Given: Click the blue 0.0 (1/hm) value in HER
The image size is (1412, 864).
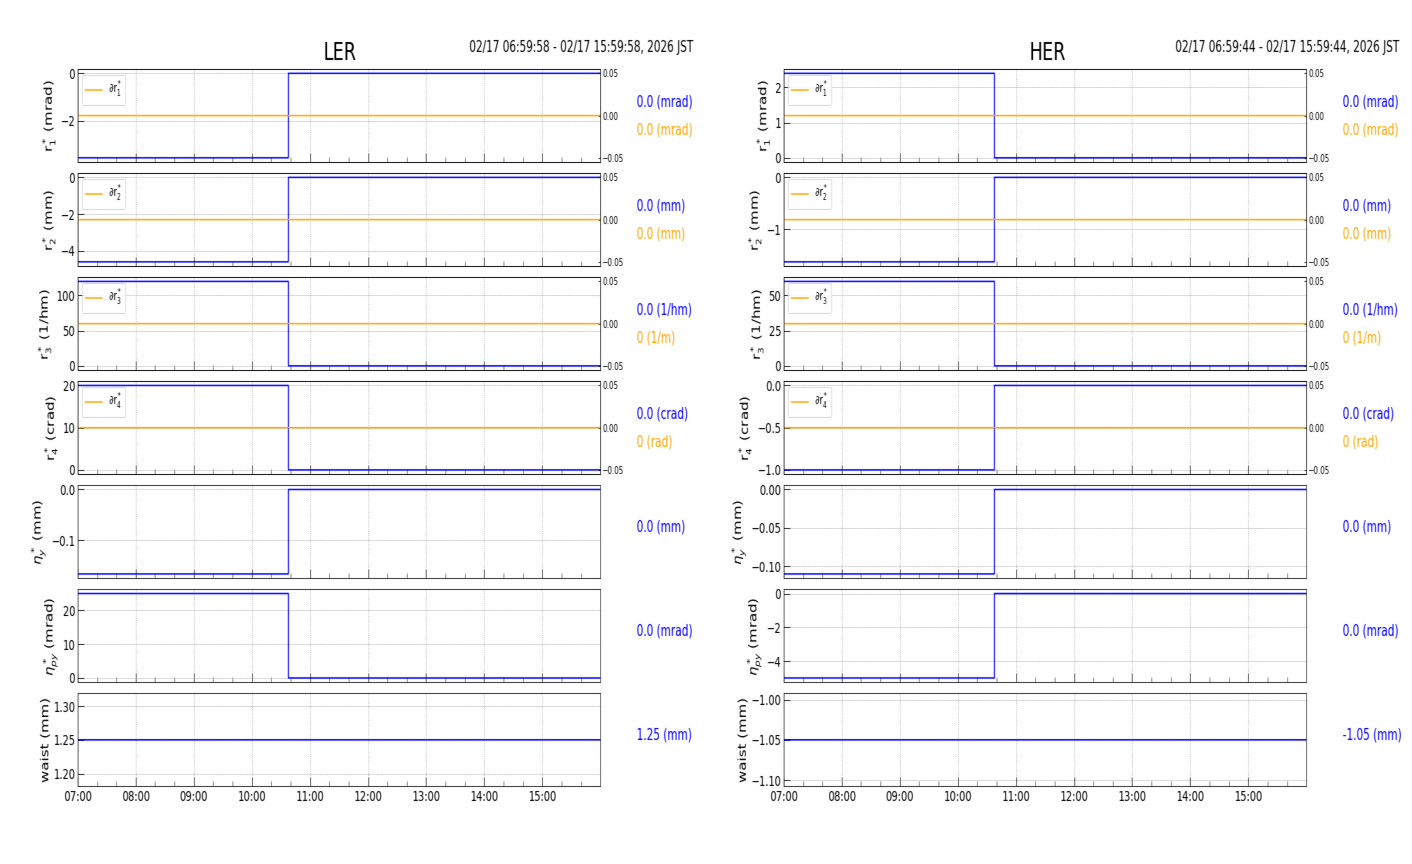Looking at the screenshot, I should click(1370, 310).
